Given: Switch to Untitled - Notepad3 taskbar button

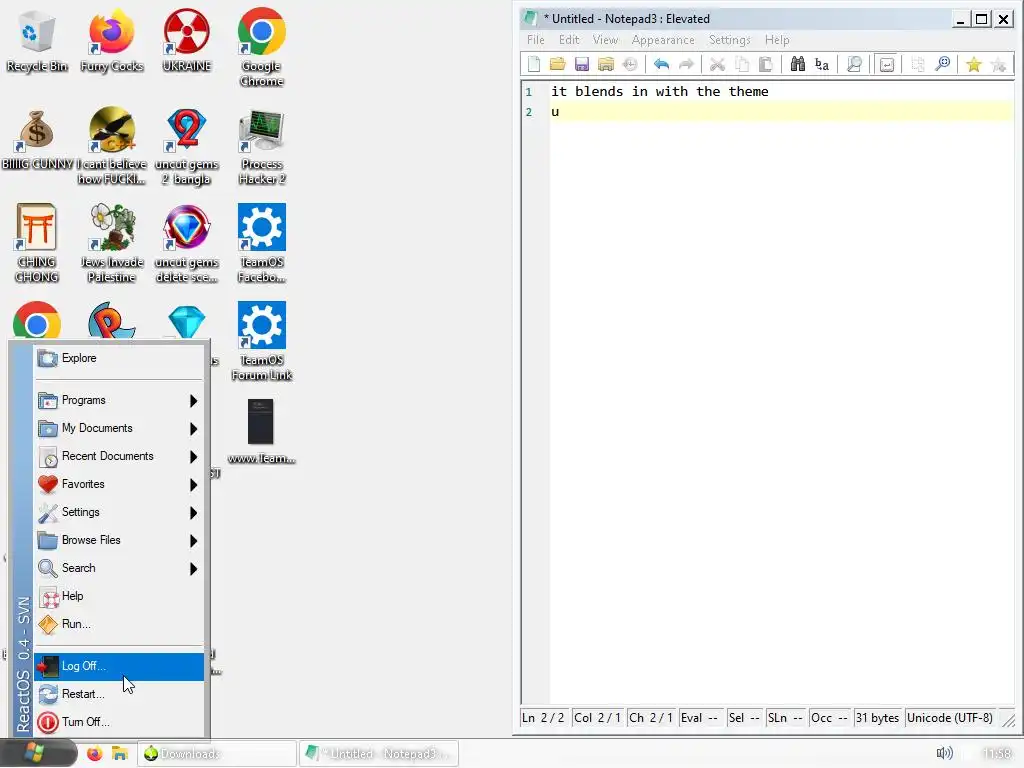Looking at the screenshot, I should click(379, 754).
